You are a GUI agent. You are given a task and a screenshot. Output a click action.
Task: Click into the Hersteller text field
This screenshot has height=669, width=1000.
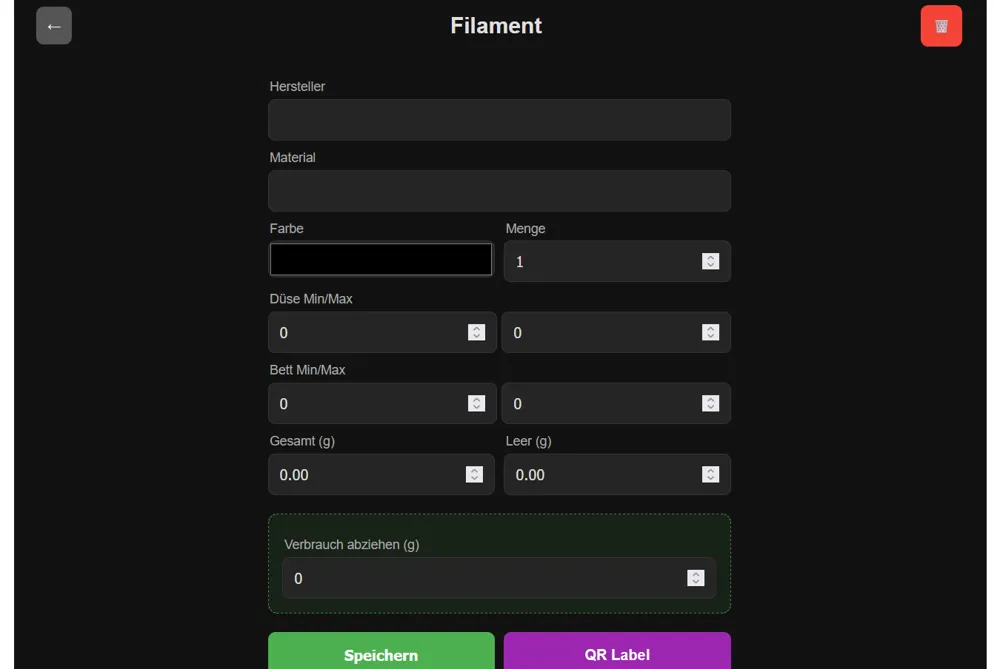[x=499, y=119]
